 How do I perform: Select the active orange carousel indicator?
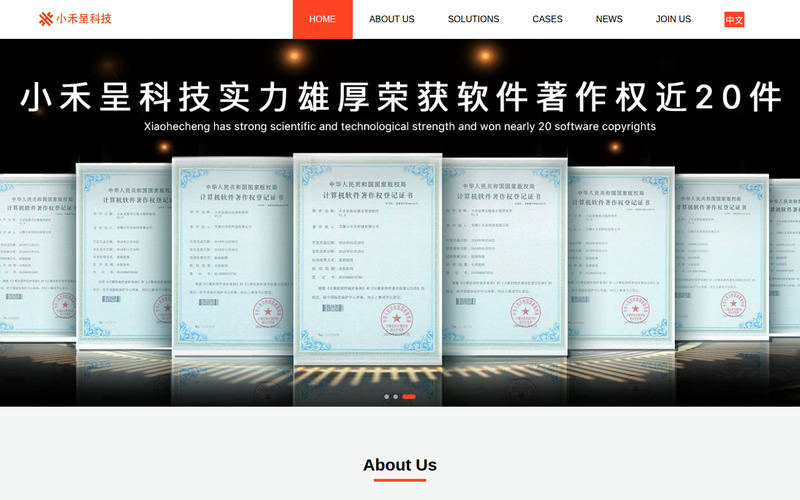(x=409, y=396)
